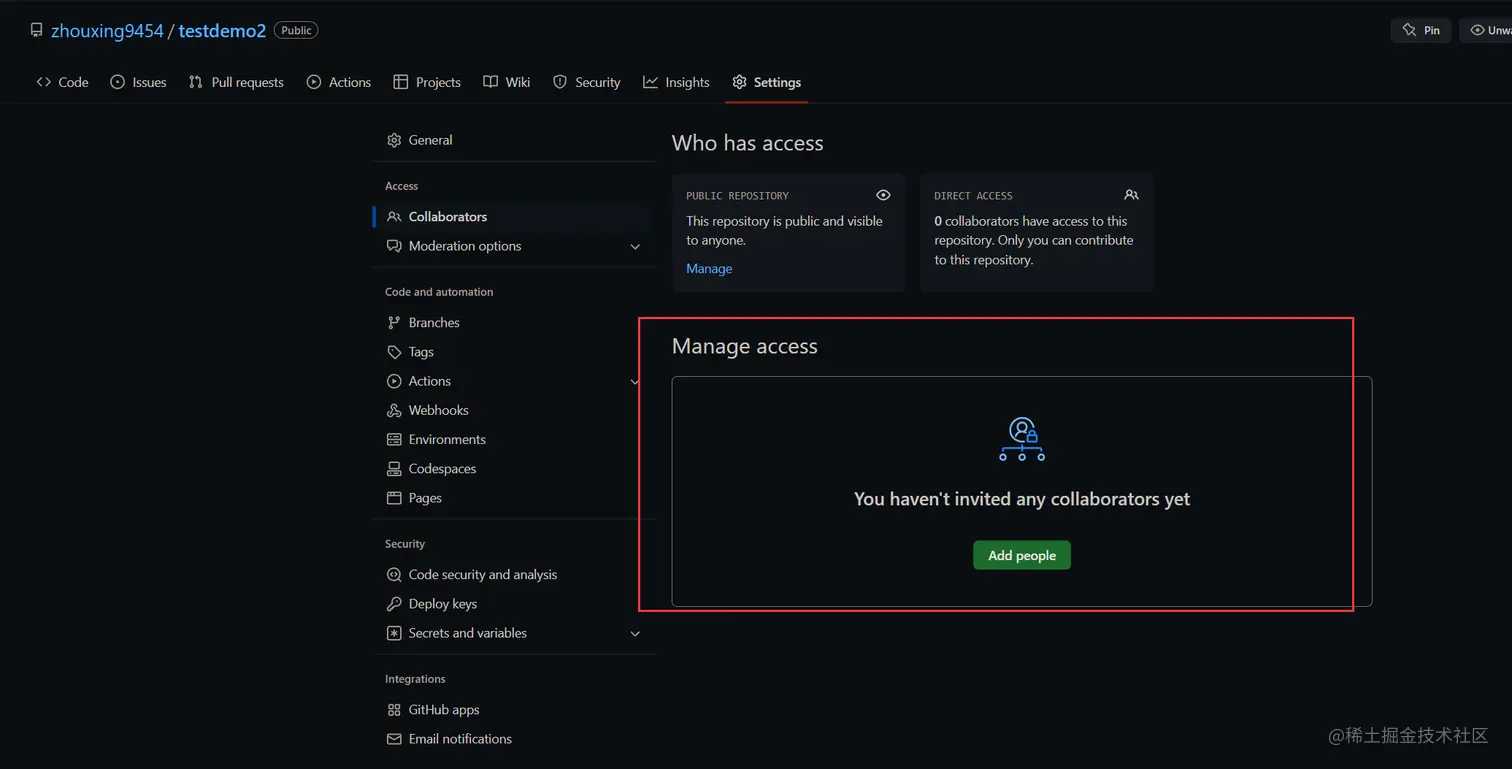The height and width of the screenshot is (769, 1512).
Task: Click the Unwatch eye button
Action: [1487, 30]
